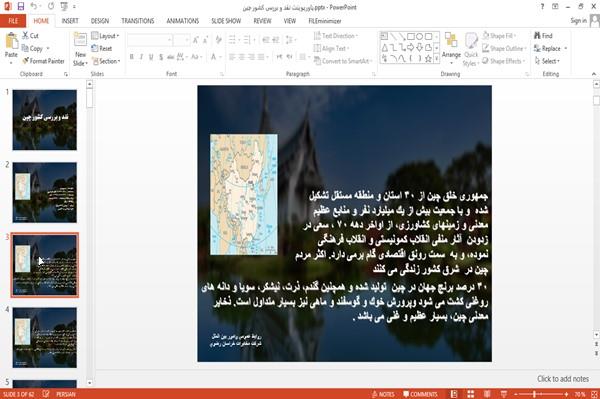This screenshot has width=600, height=399.
Task: Expand the Select dropdown in Editing group
Action: pyautogui.click(x=547, y=61)
